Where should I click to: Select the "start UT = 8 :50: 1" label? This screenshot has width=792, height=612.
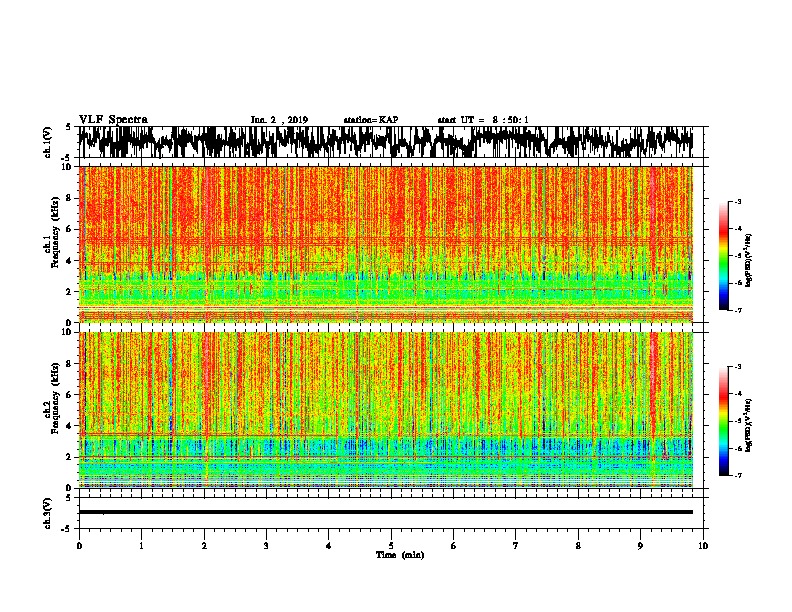tap(483, 120)
